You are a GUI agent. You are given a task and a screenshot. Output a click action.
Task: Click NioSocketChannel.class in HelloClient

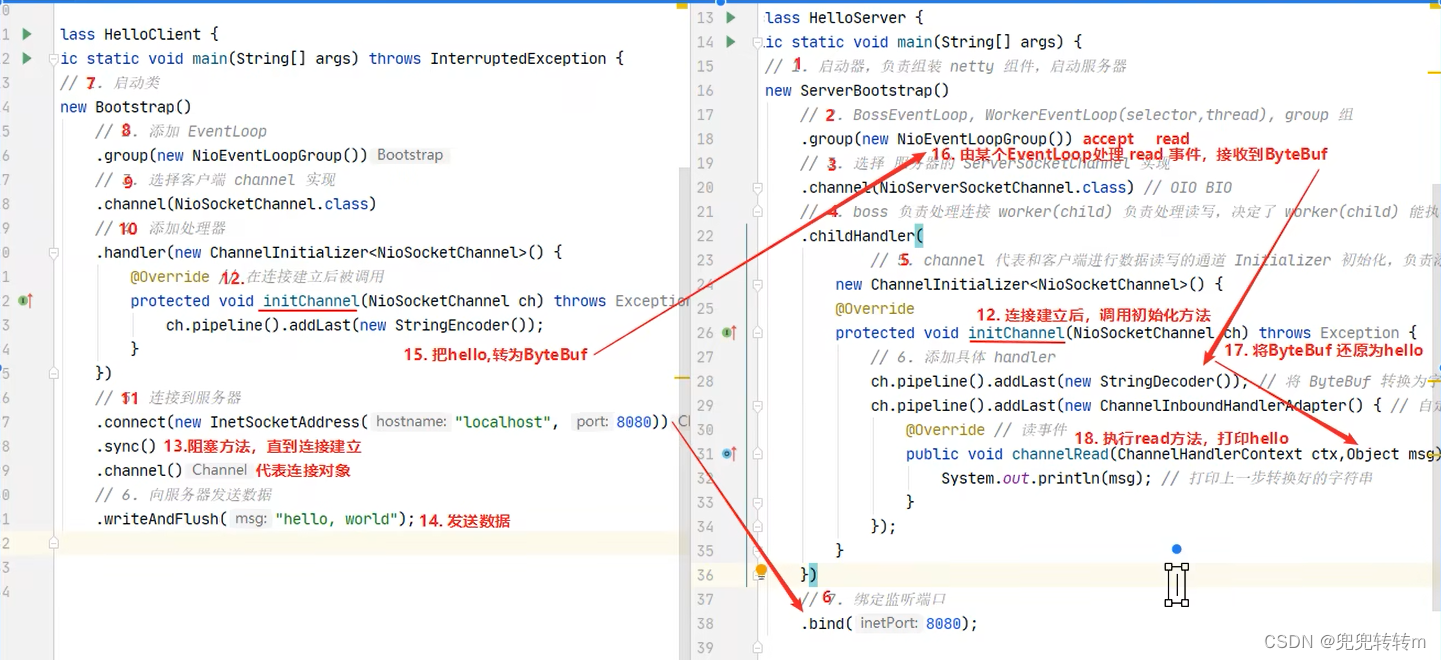pyautogui.click(x=271, y=204)
